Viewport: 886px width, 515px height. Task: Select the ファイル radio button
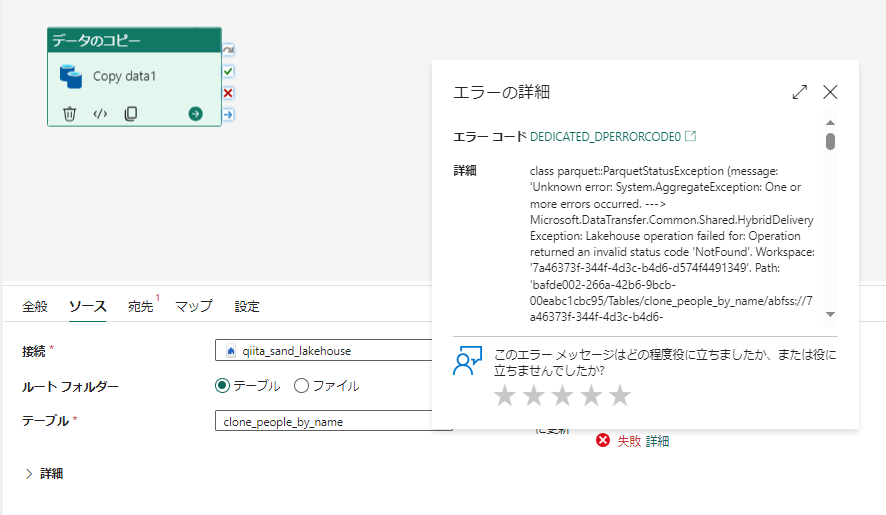tap(301, 386)
